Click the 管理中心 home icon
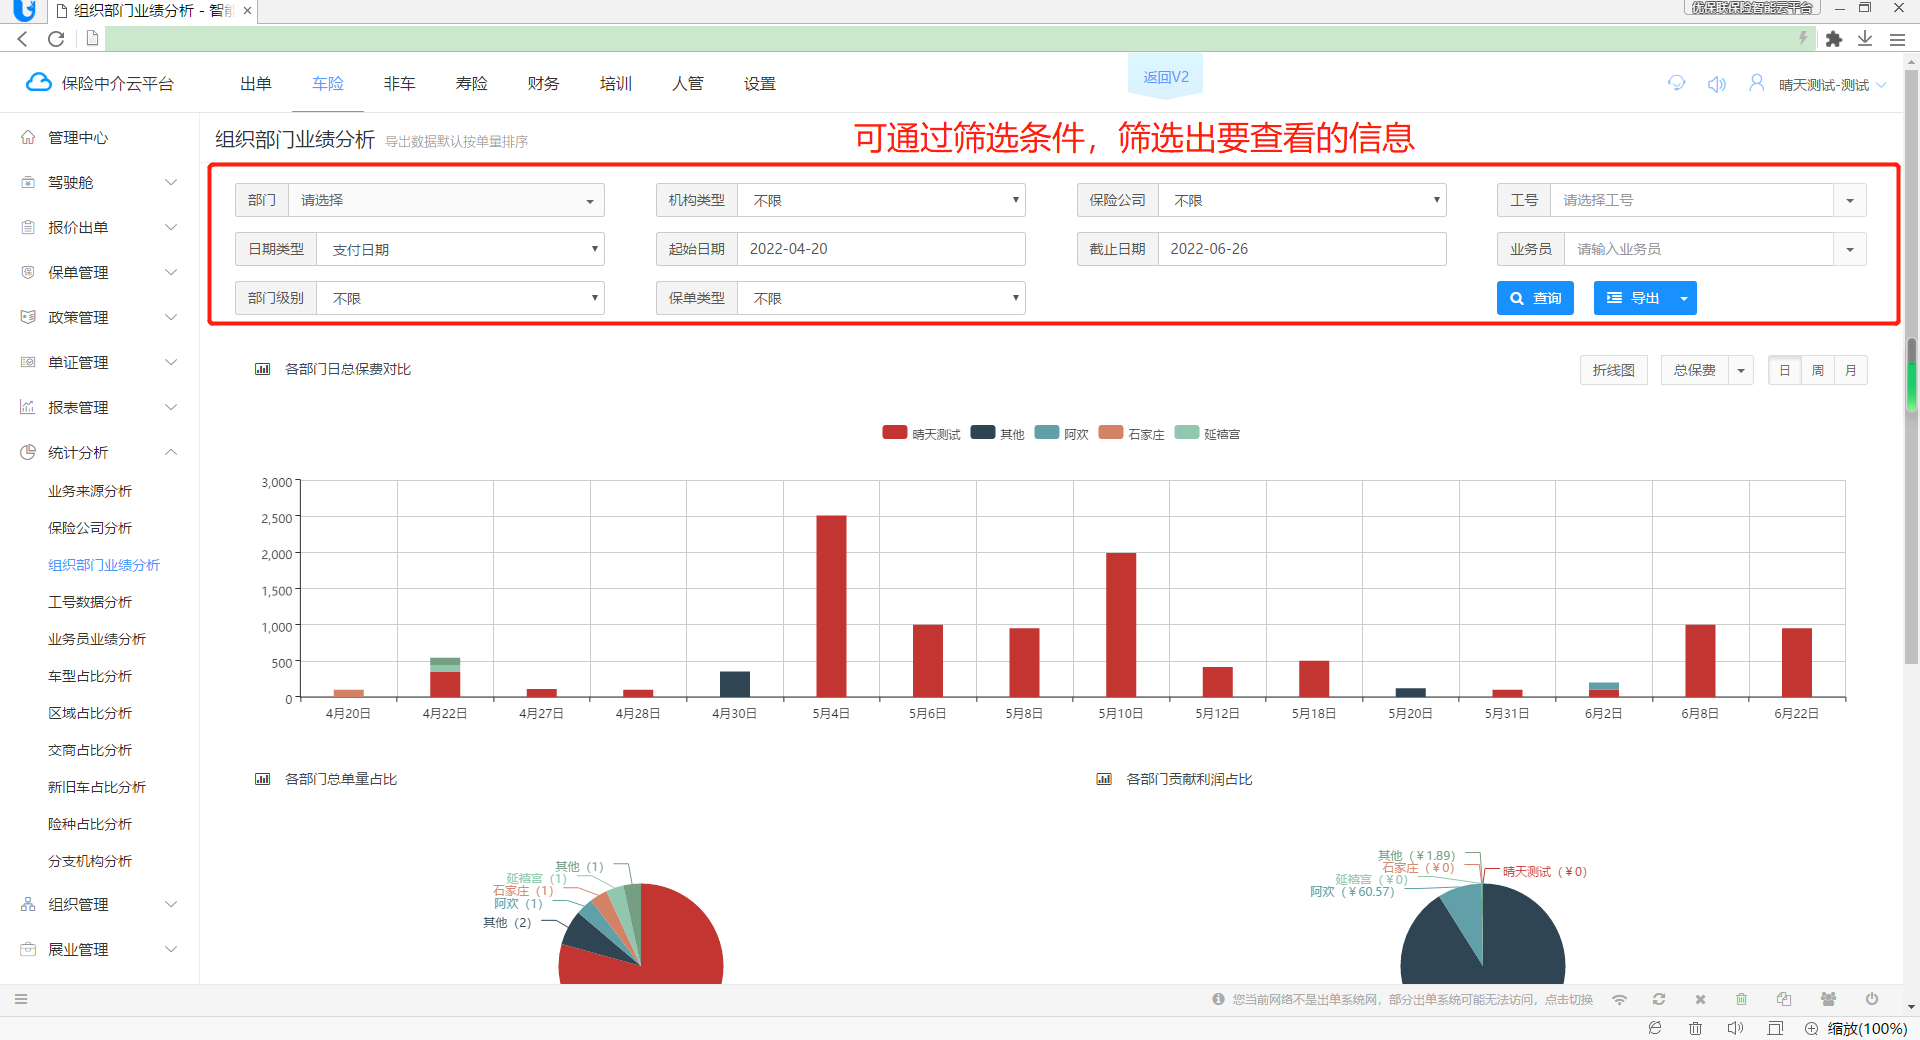This screenshot has width=1920, height=1040. point(28,137)
